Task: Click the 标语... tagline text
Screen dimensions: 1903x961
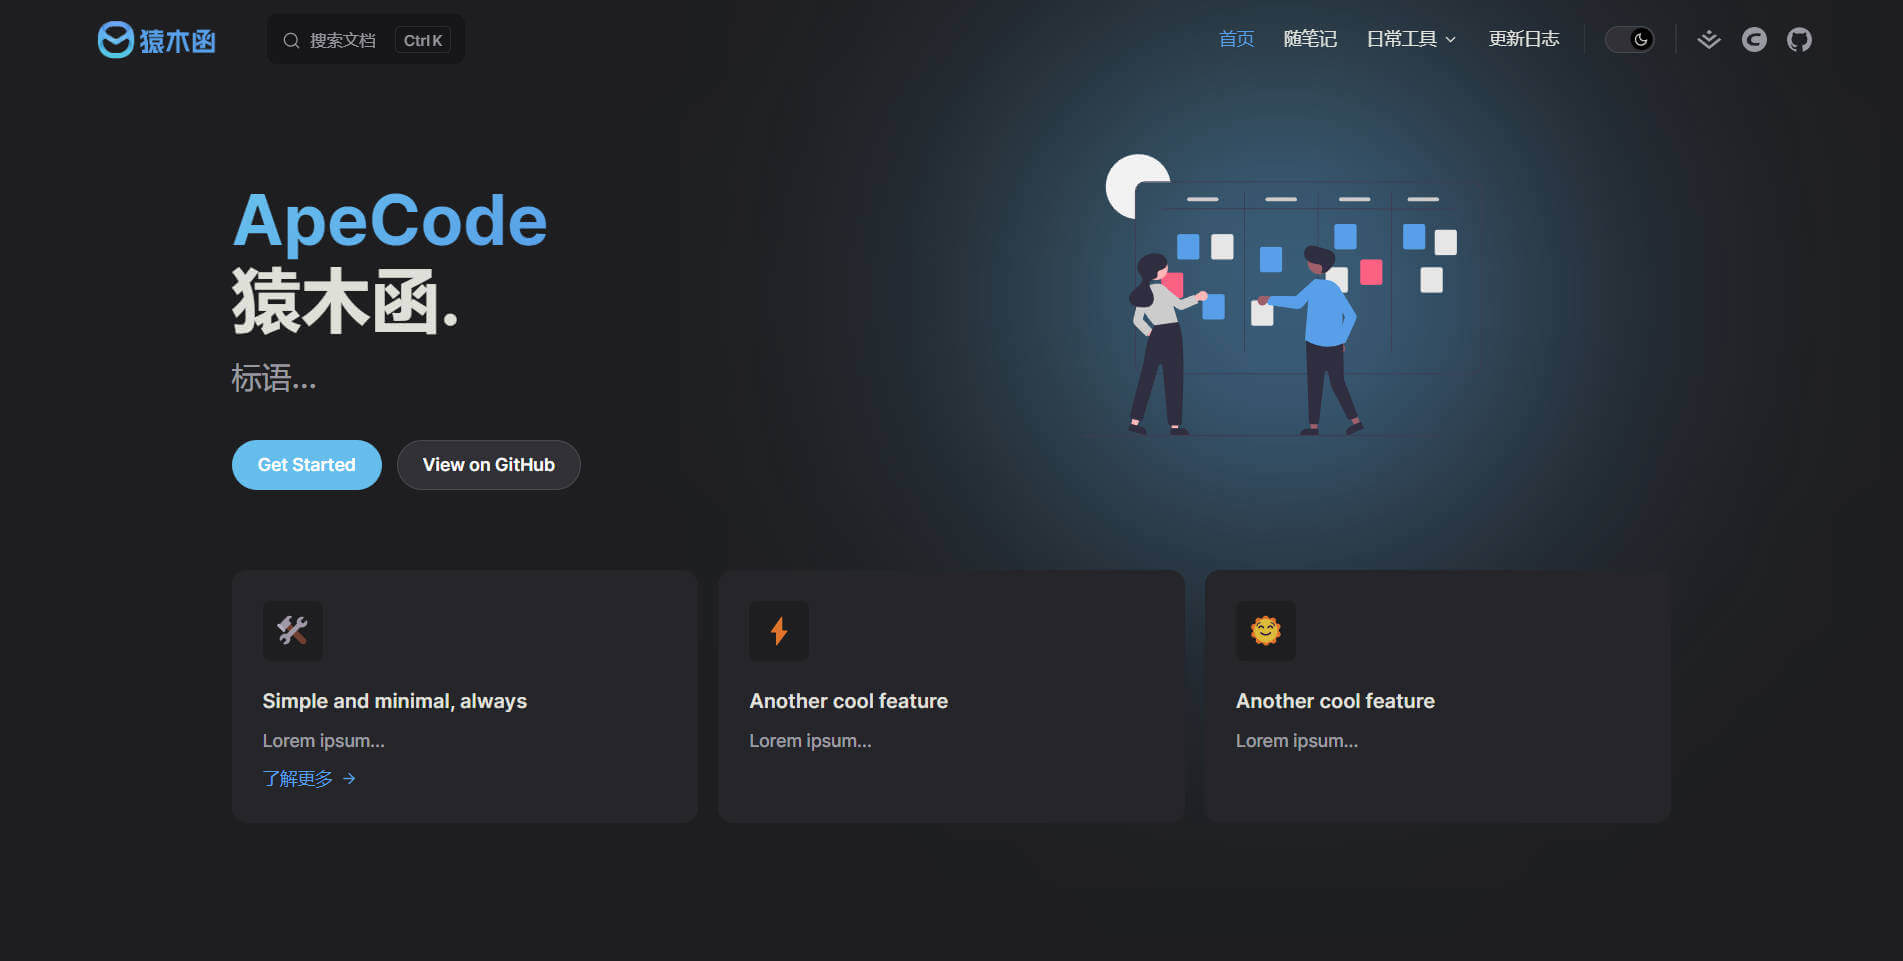Action: (274, 378)
